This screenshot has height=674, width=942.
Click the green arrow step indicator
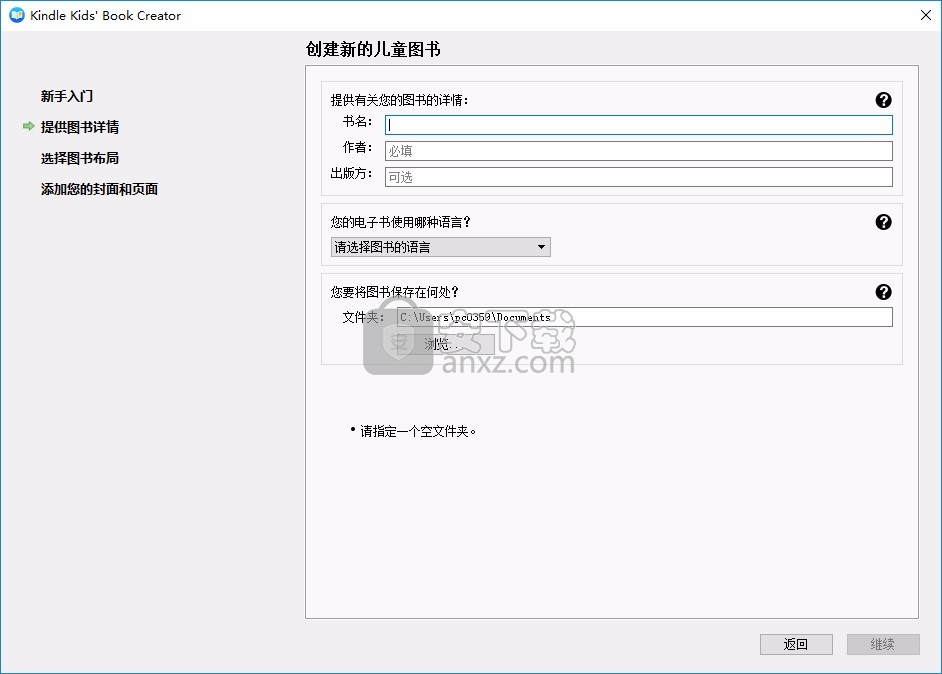[28, 126]
